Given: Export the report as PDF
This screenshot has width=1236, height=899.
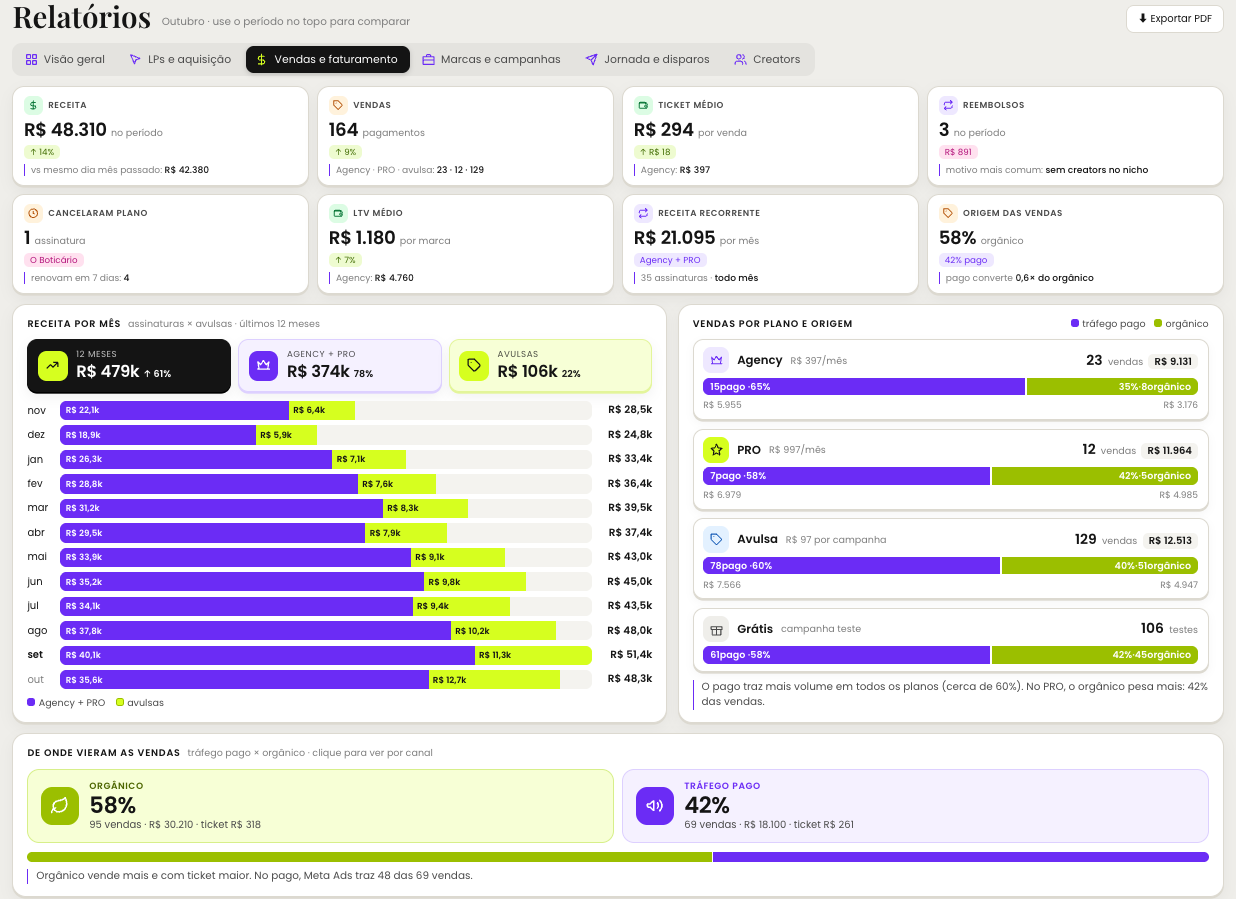Looking at the screenshot, I should pyautogui.click(x=1174, y=19).
